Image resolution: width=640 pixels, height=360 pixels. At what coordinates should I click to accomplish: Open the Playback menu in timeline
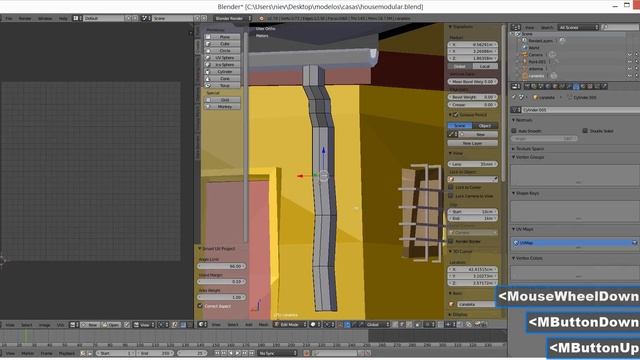point(67,353)
